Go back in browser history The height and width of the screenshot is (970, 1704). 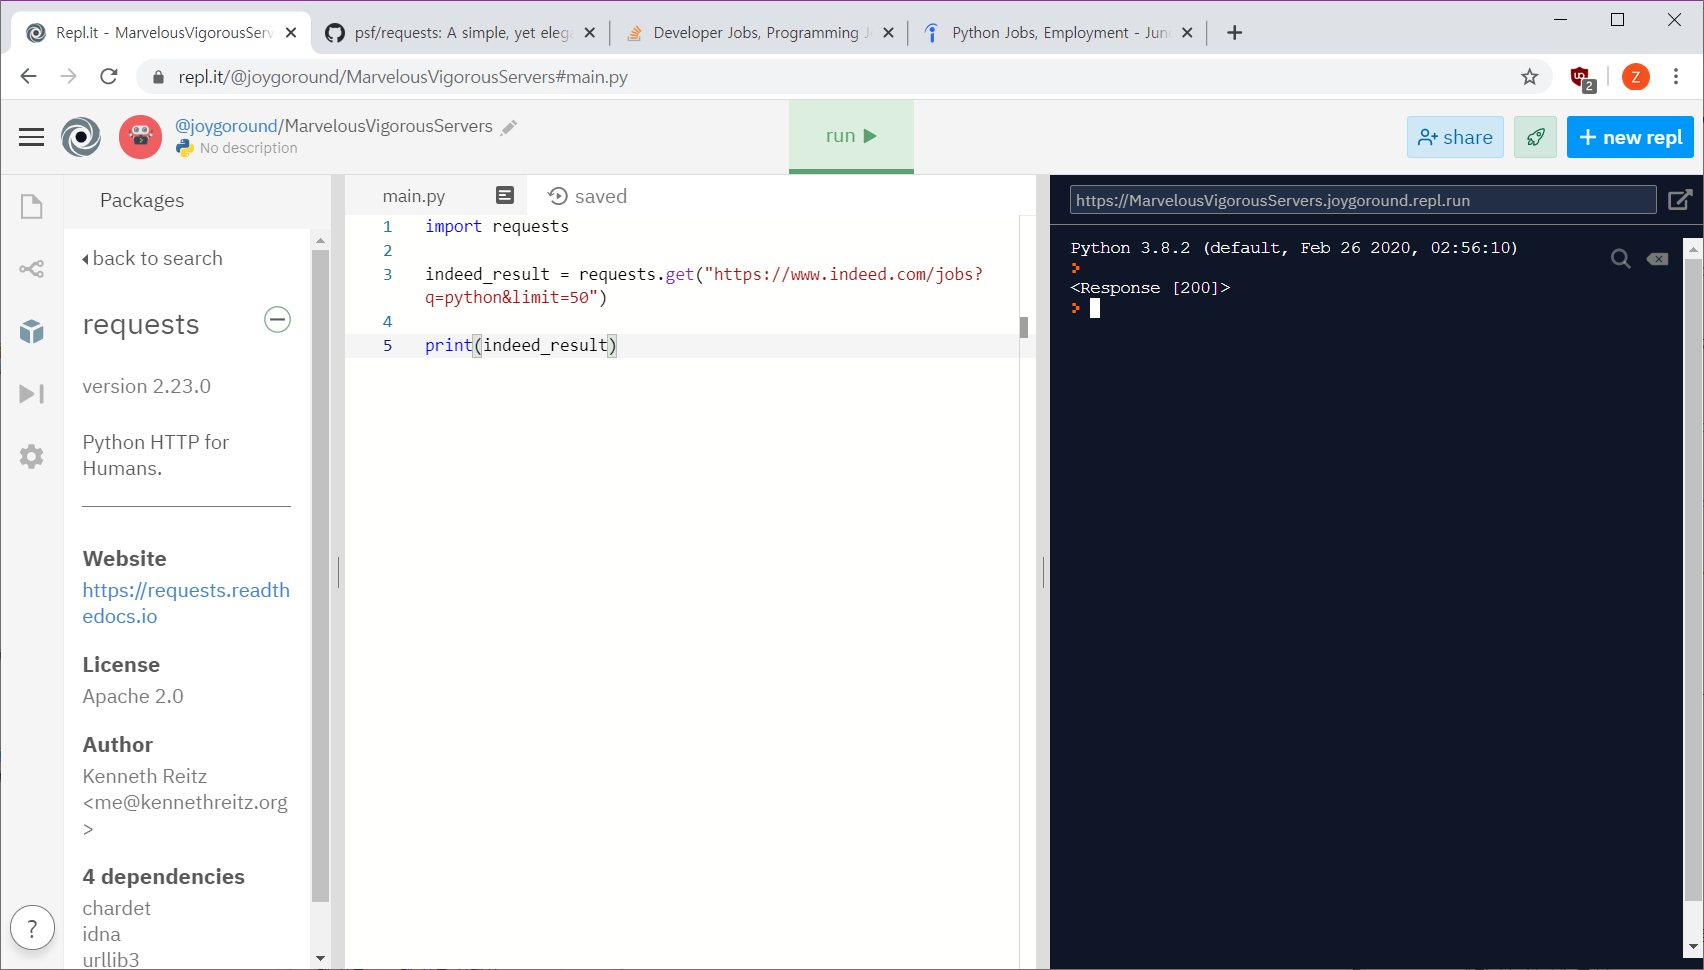point(28,77)
